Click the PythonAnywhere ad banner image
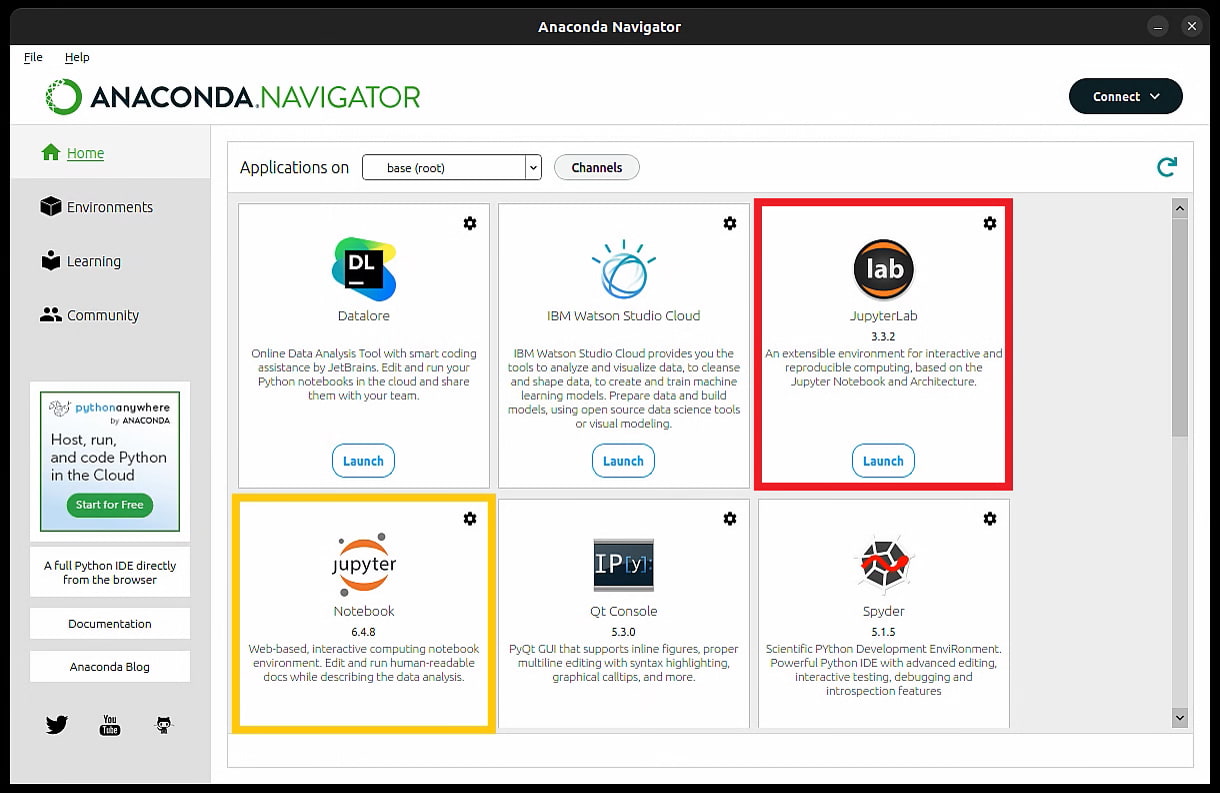1220x793 pixels. [110, 461]
